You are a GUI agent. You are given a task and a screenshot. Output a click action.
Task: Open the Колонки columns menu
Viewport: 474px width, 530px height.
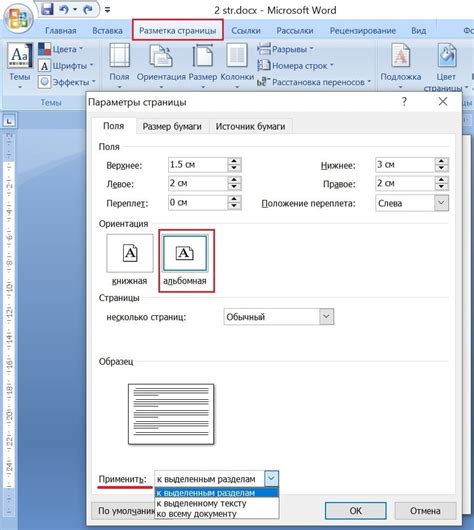pyautogui.click(x=237, y=66)
